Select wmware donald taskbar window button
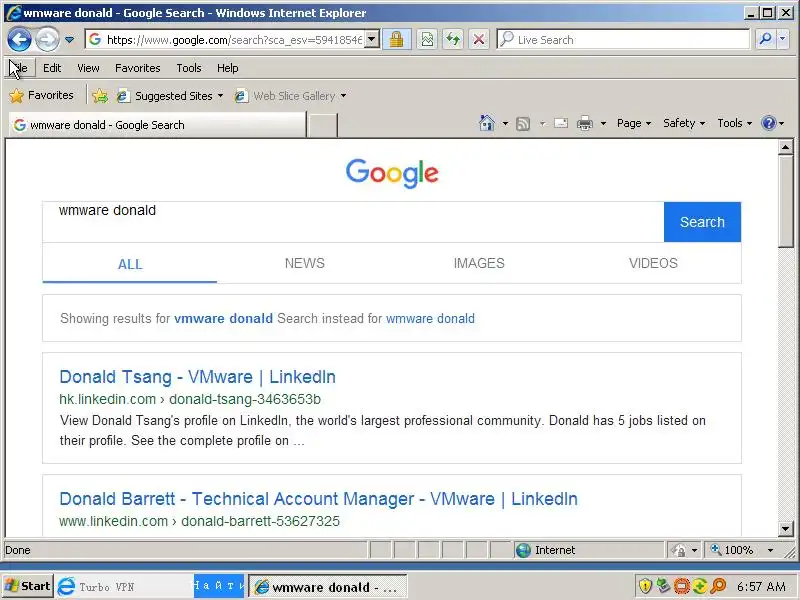This screenshot has height=600, width=800. click(328, 587)
